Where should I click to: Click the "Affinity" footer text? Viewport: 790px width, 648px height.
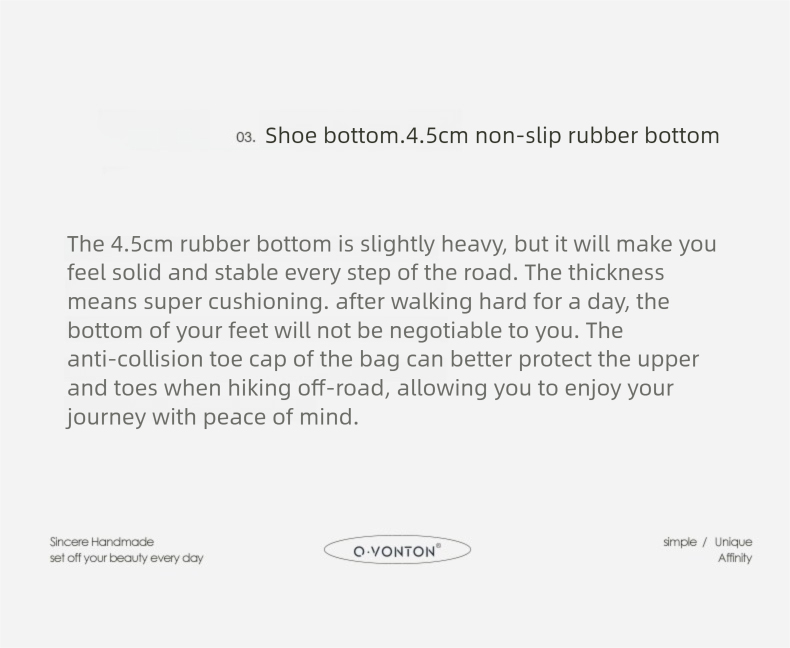tap(734, 558)
